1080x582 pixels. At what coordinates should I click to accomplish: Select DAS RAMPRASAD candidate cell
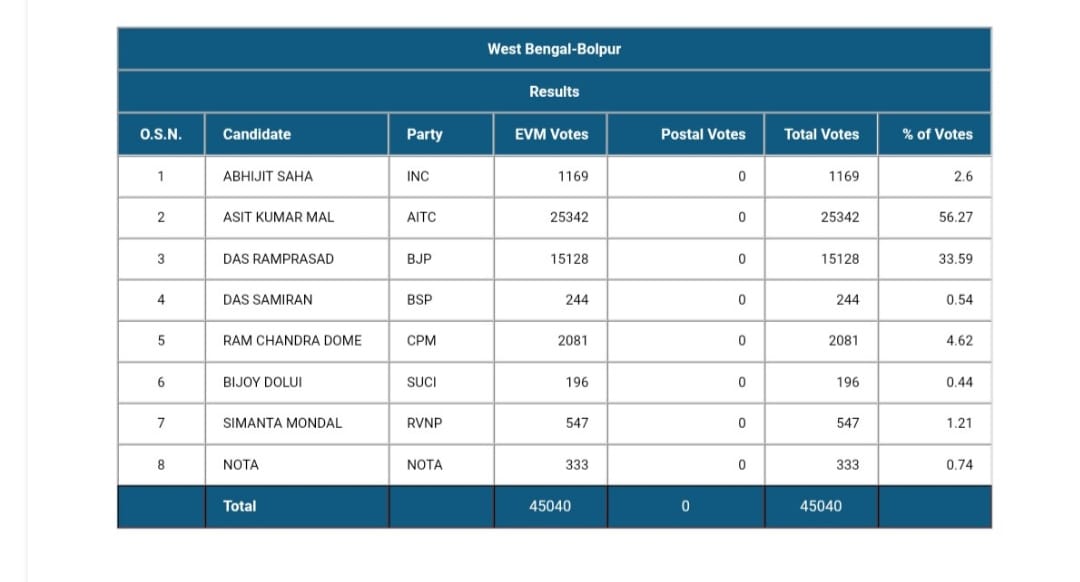click(x=297, y=259)
